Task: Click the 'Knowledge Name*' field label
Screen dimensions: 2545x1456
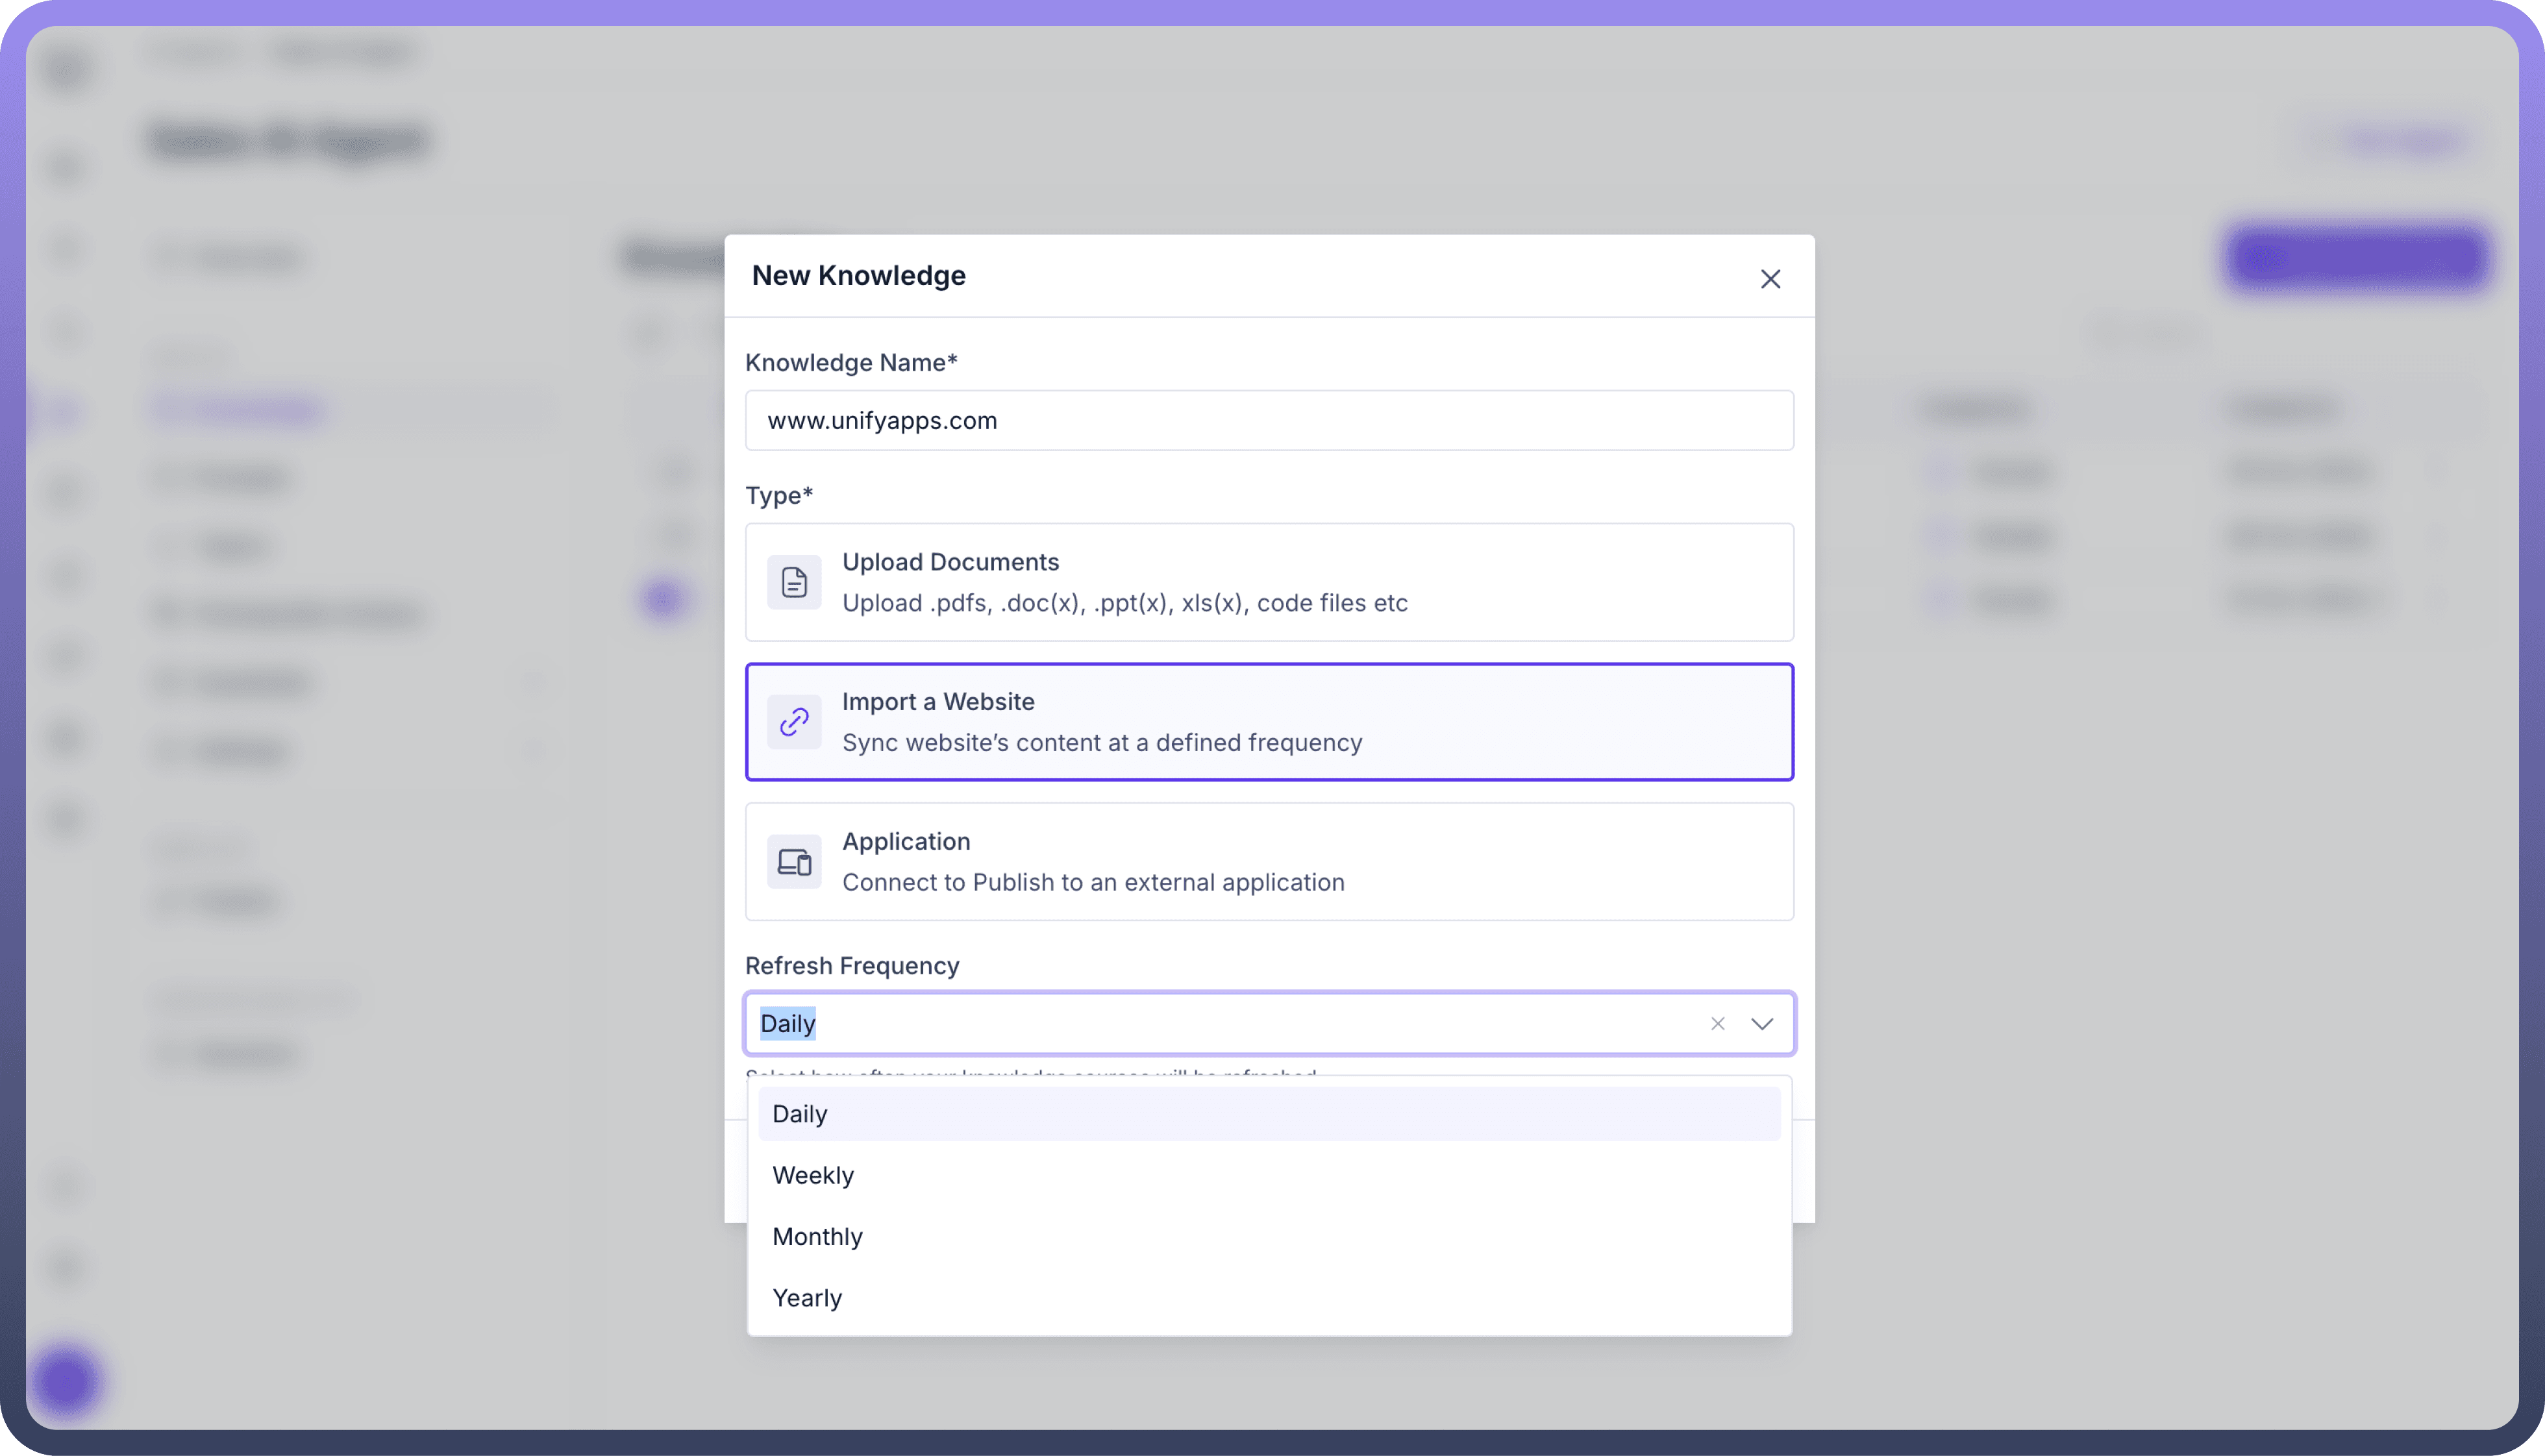Action: [851, 363]
